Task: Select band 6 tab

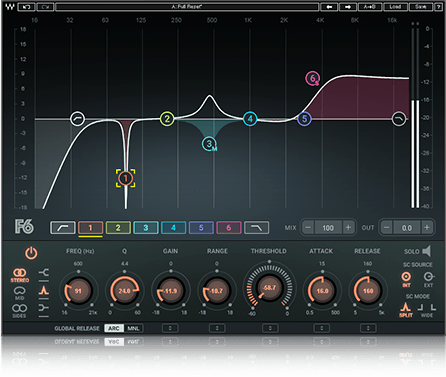Action: point(229,228)
